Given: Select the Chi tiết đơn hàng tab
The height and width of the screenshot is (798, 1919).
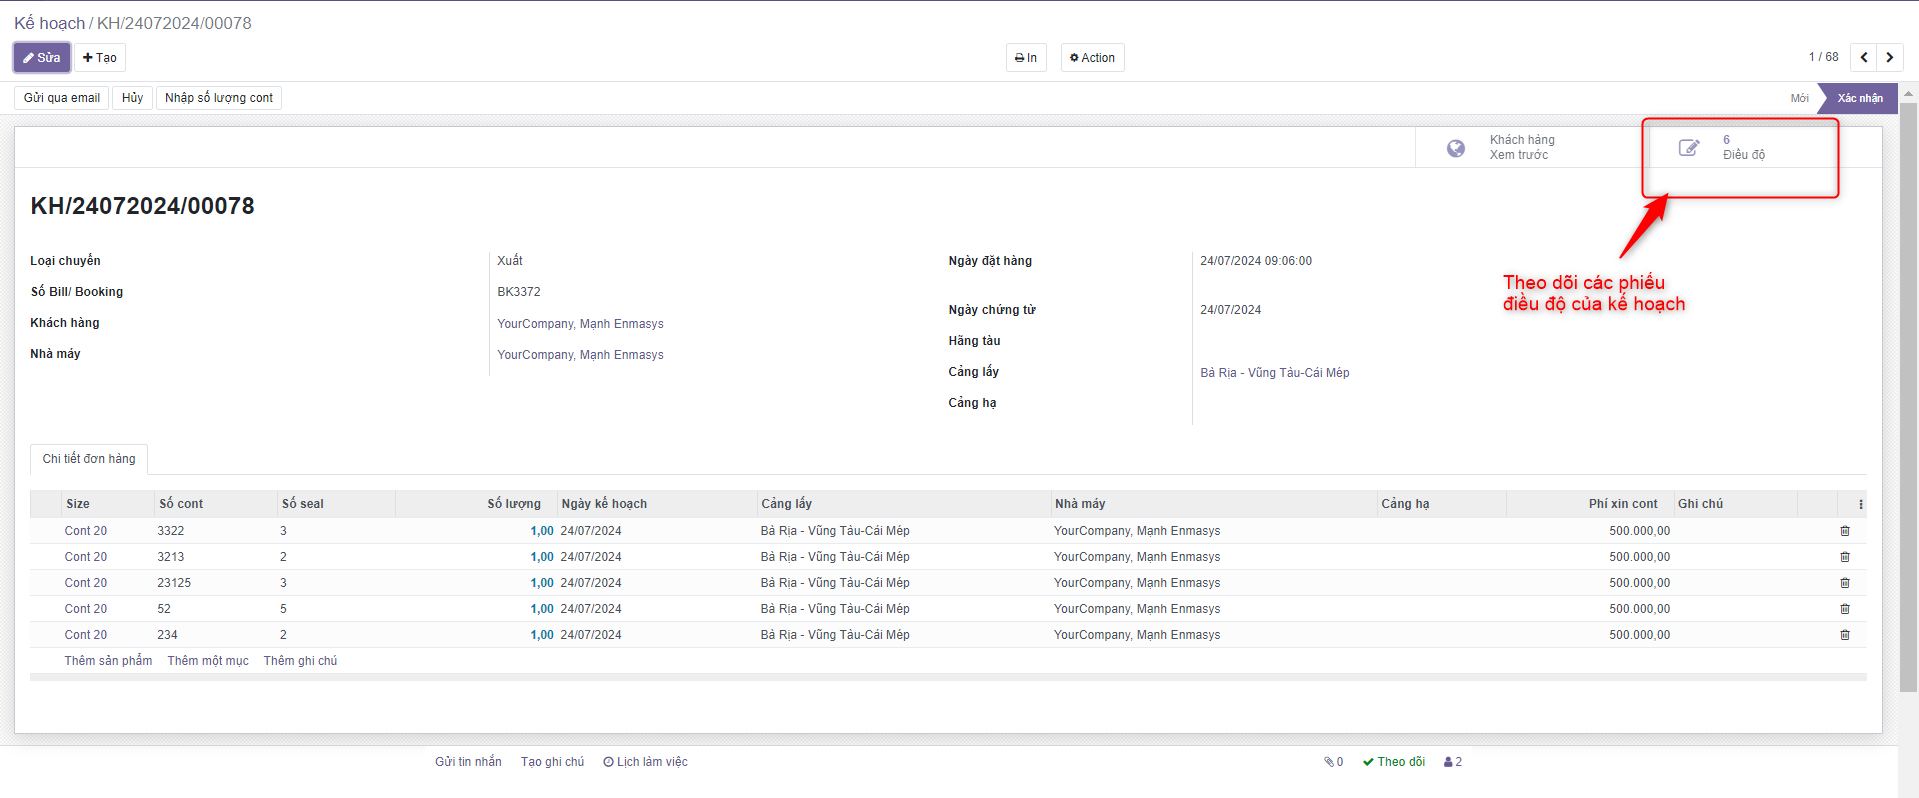Looking at the screenshot, I should (89, 459).
